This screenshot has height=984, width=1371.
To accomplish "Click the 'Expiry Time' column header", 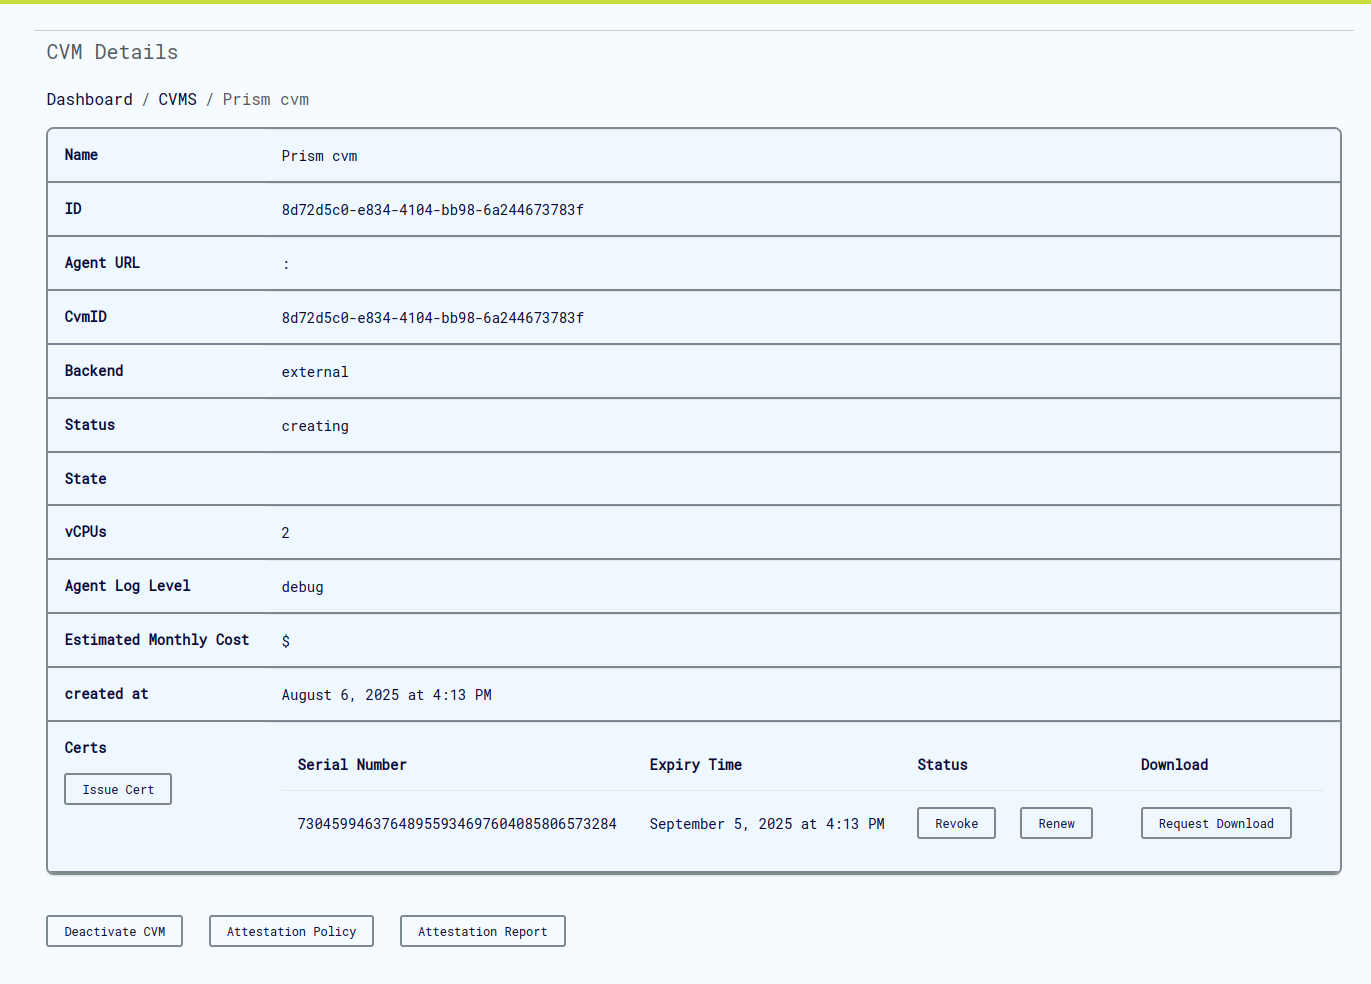I will pyautogui.click(x=696, y=765).
